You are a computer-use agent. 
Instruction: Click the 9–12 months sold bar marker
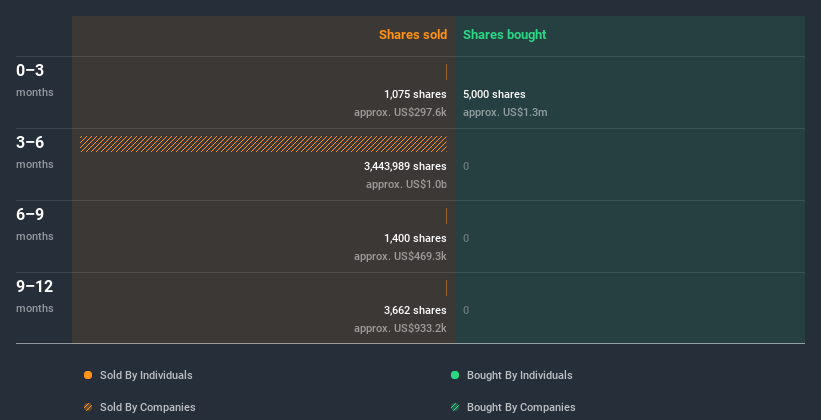(446, 288)
